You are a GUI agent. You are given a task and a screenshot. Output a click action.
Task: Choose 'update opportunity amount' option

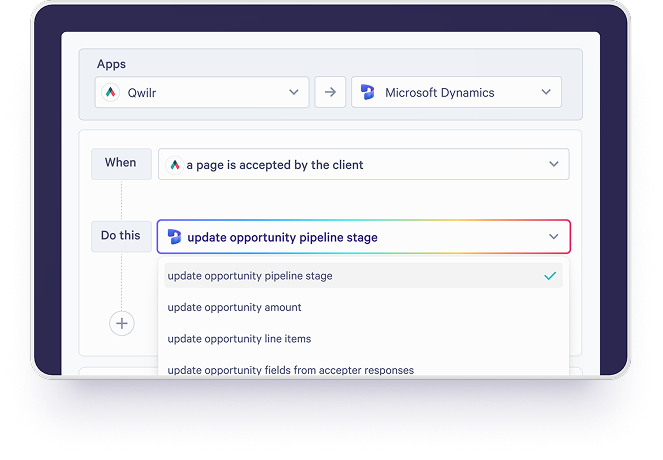click(x=364, y=307)
